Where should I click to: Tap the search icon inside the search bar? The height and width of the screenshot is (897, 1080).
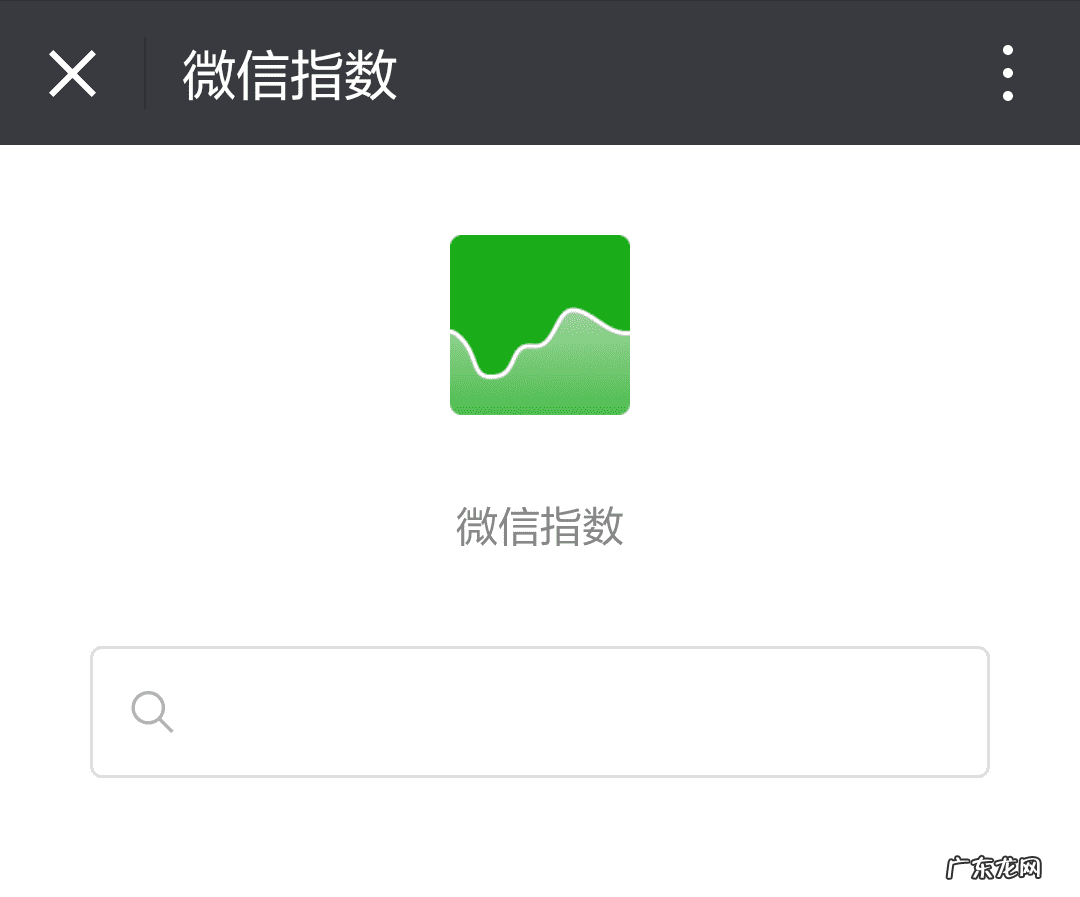[x=152, y=711]
